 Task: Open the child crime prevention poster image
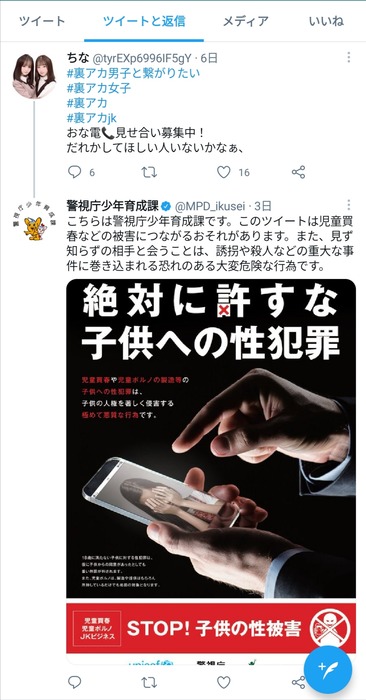point(211,471)
